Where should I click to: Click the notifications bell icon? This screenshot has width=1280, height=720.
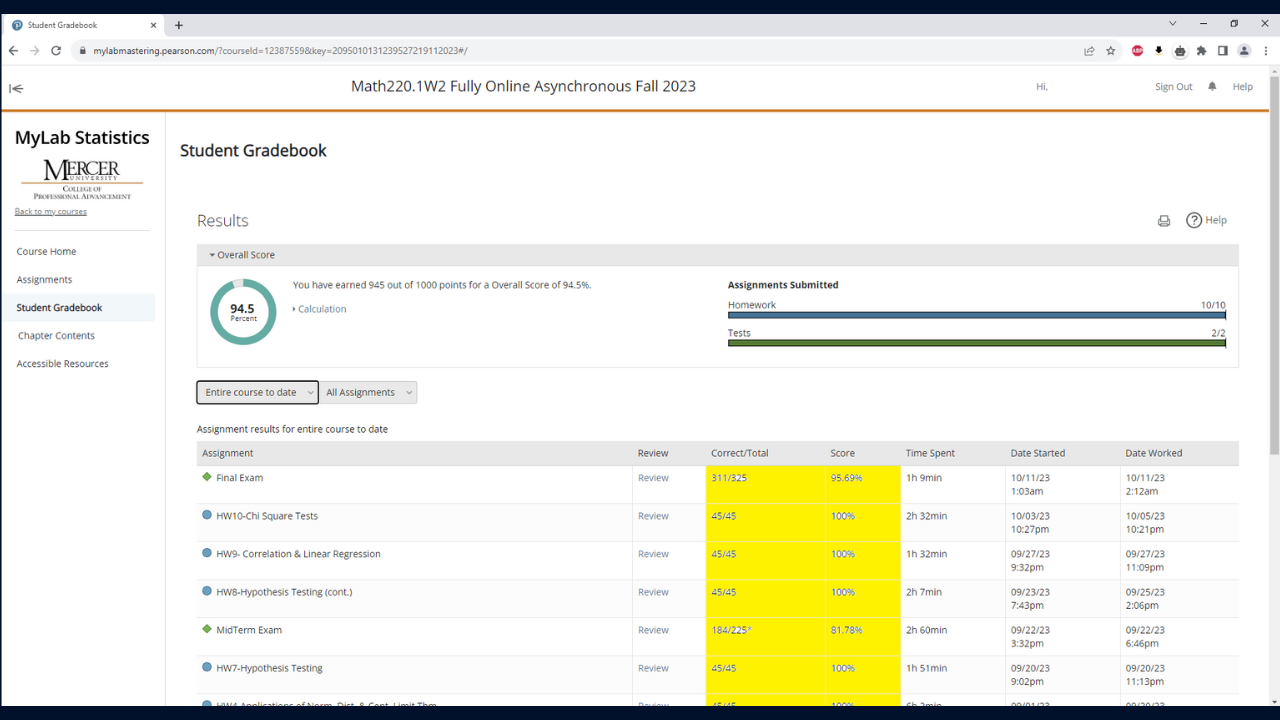pos(1212,87)
